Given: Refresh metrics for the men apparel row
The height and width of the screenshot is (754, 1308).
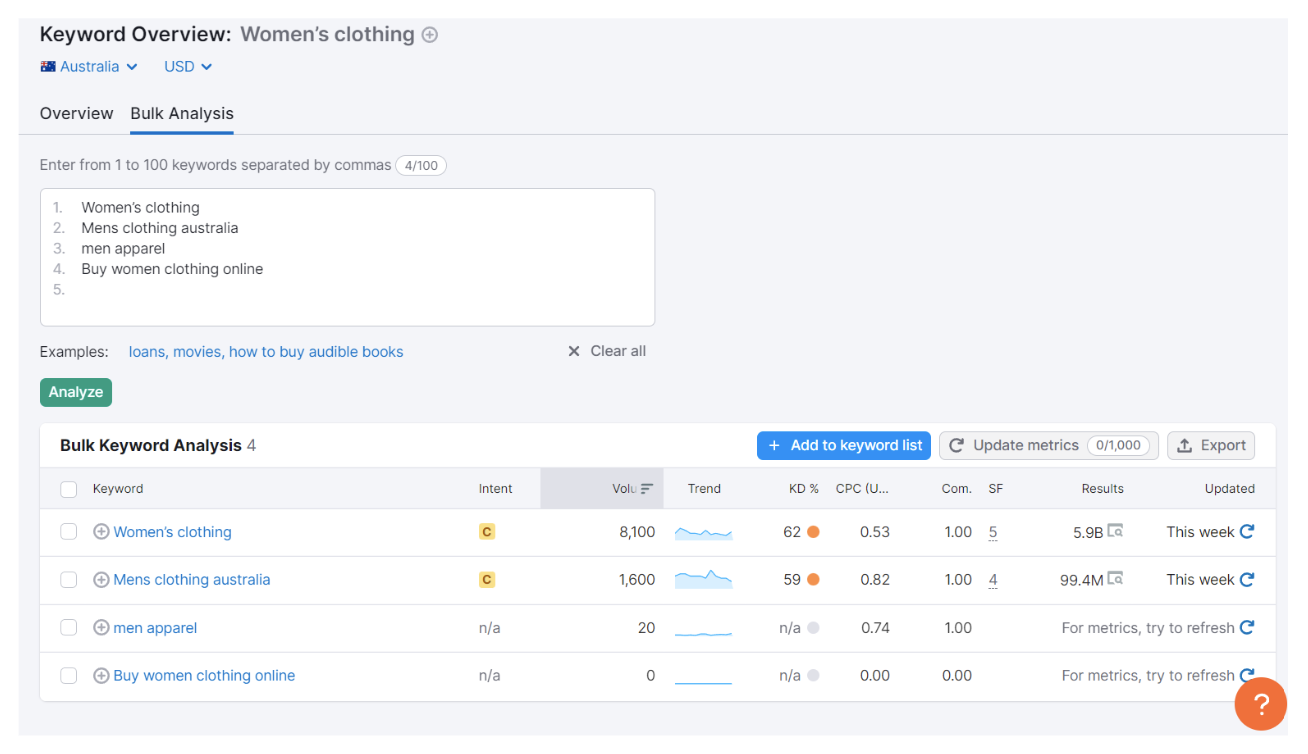Looking at the screenshot, I should coord(1246,627).
